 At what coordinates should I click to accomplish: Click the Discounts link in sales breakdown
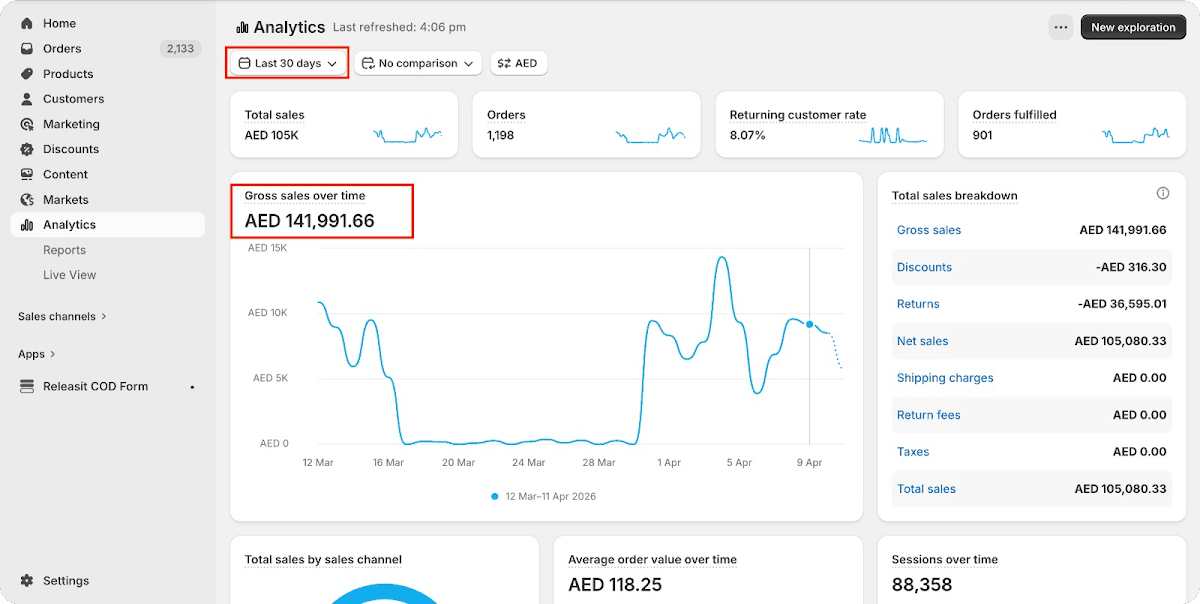pyautogui.click(x=924, y=267)
